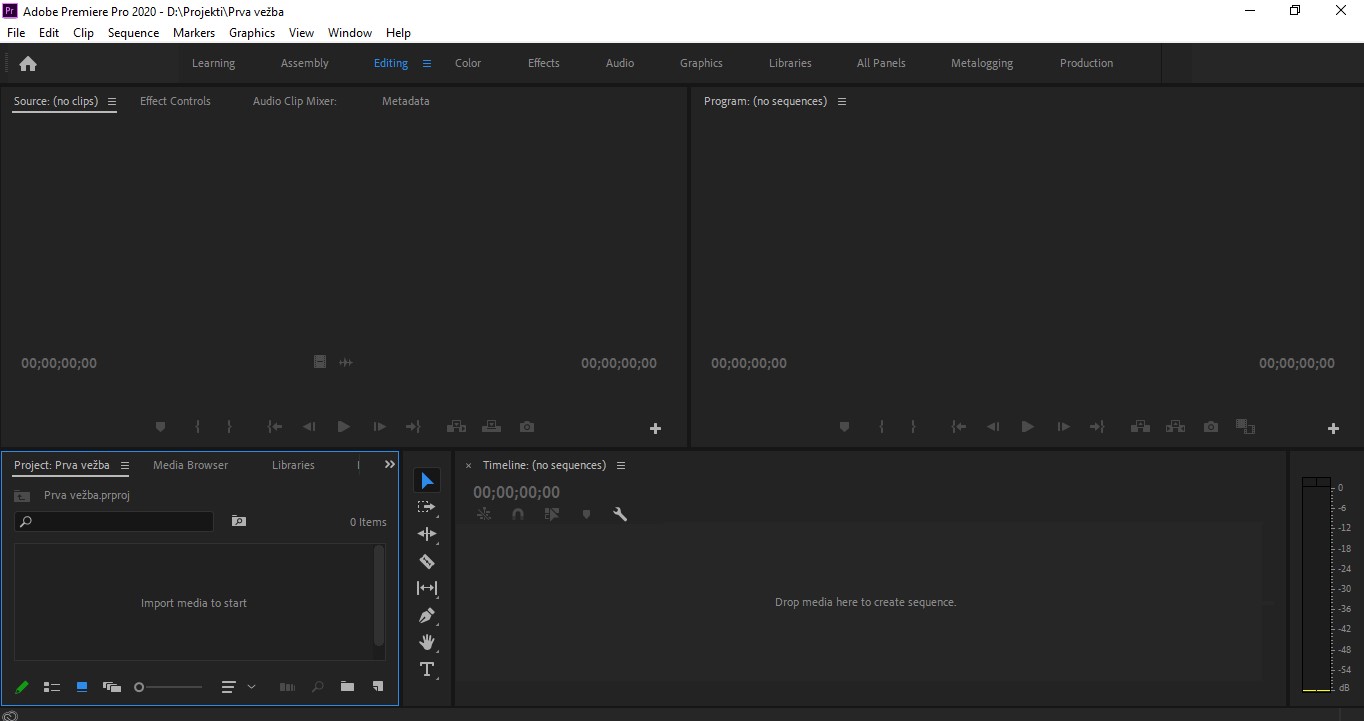
Task: Select the Razor tool
Action: [x=427, y=561]
